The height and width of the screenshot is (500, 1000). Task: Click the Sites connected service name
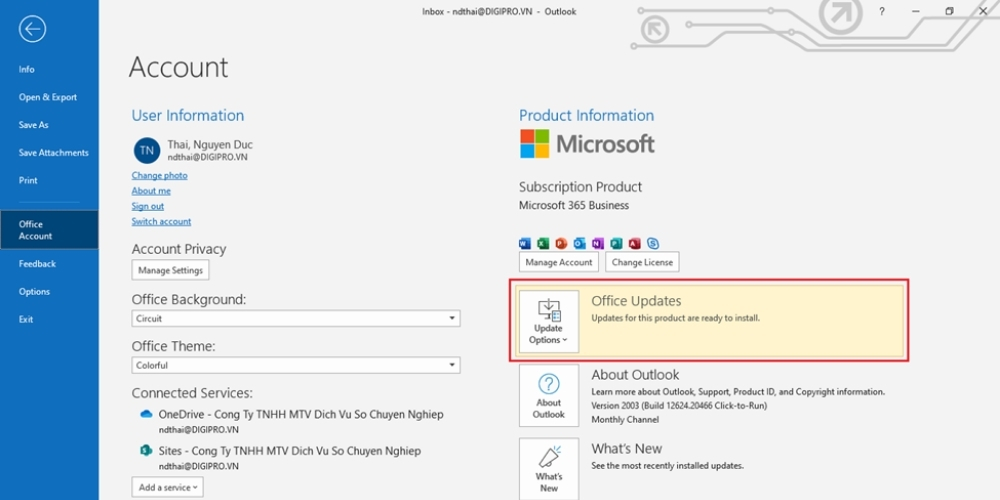pos(290,451)
